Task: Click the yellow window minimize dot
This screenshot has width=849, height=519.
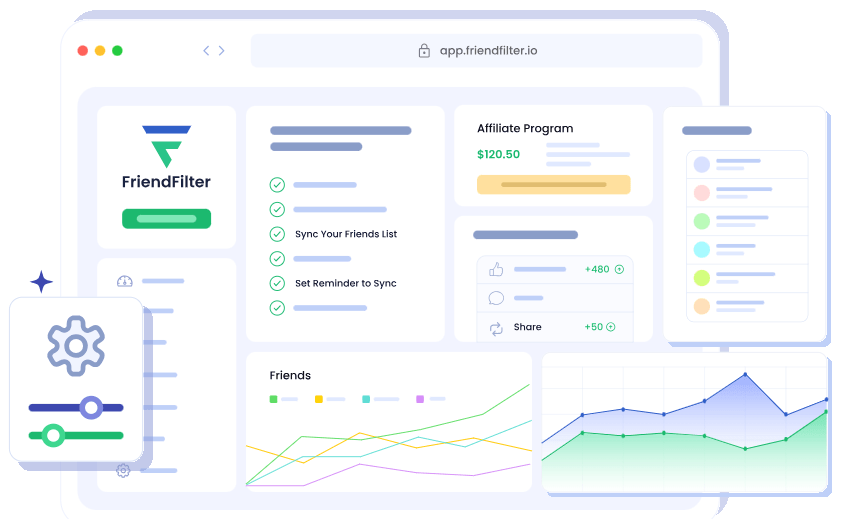Action: [x=100, y=50]
